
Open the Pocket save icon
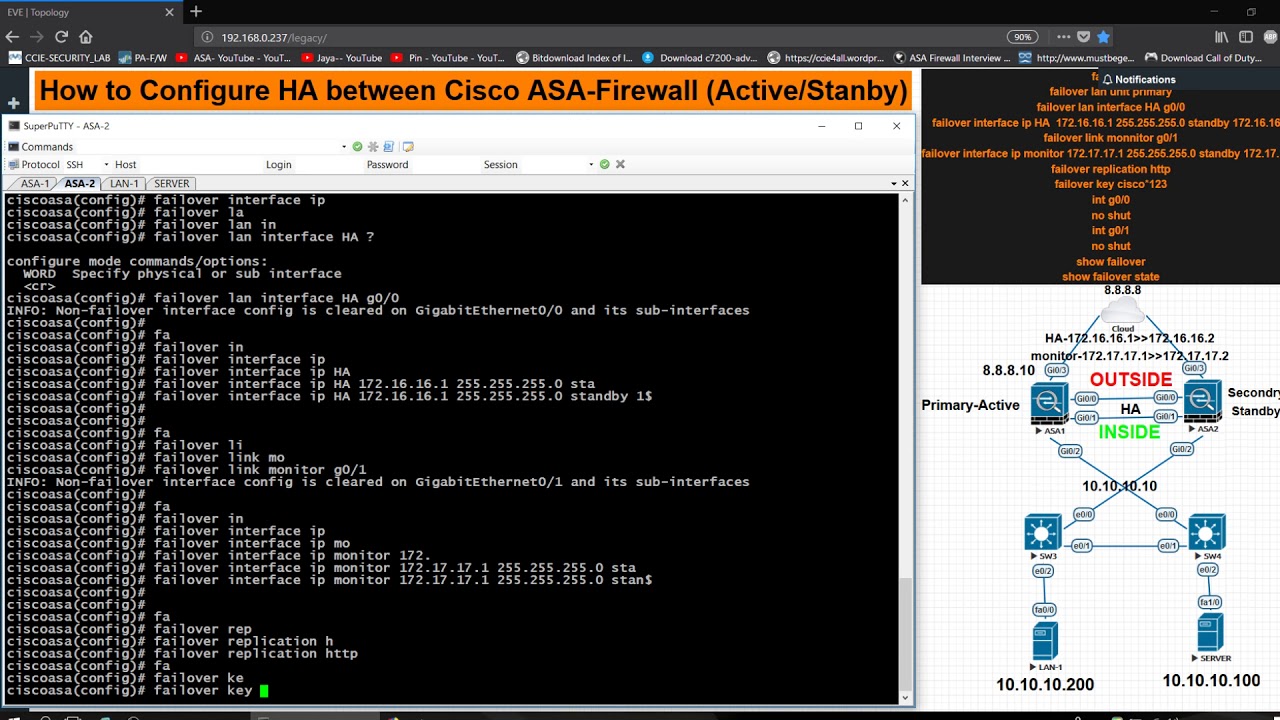point(1083,37)
